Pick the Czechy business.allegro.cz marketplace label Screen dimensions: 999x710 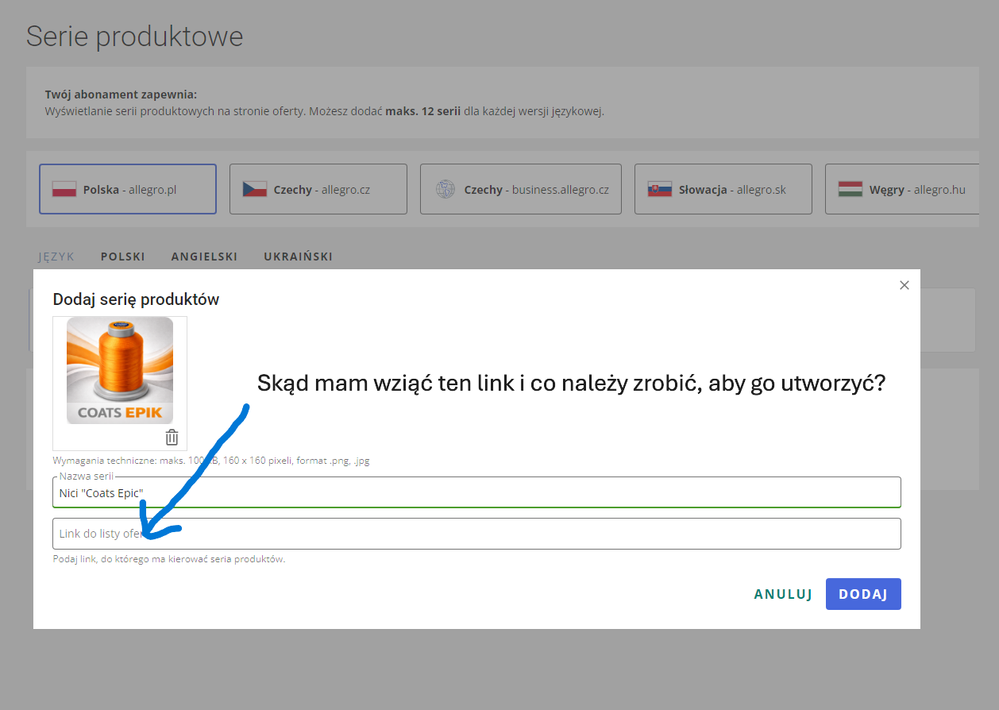[x=536, y=189]
